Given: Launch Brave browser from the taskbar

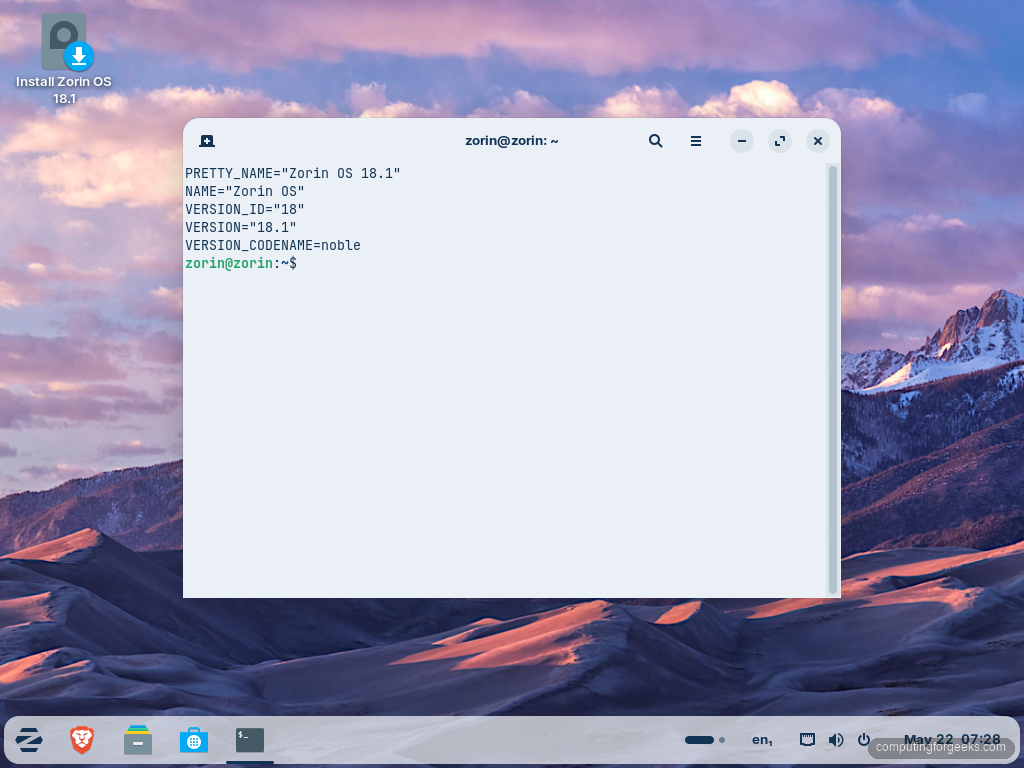Looking at the screenshot, I should [x=82, y=740].
